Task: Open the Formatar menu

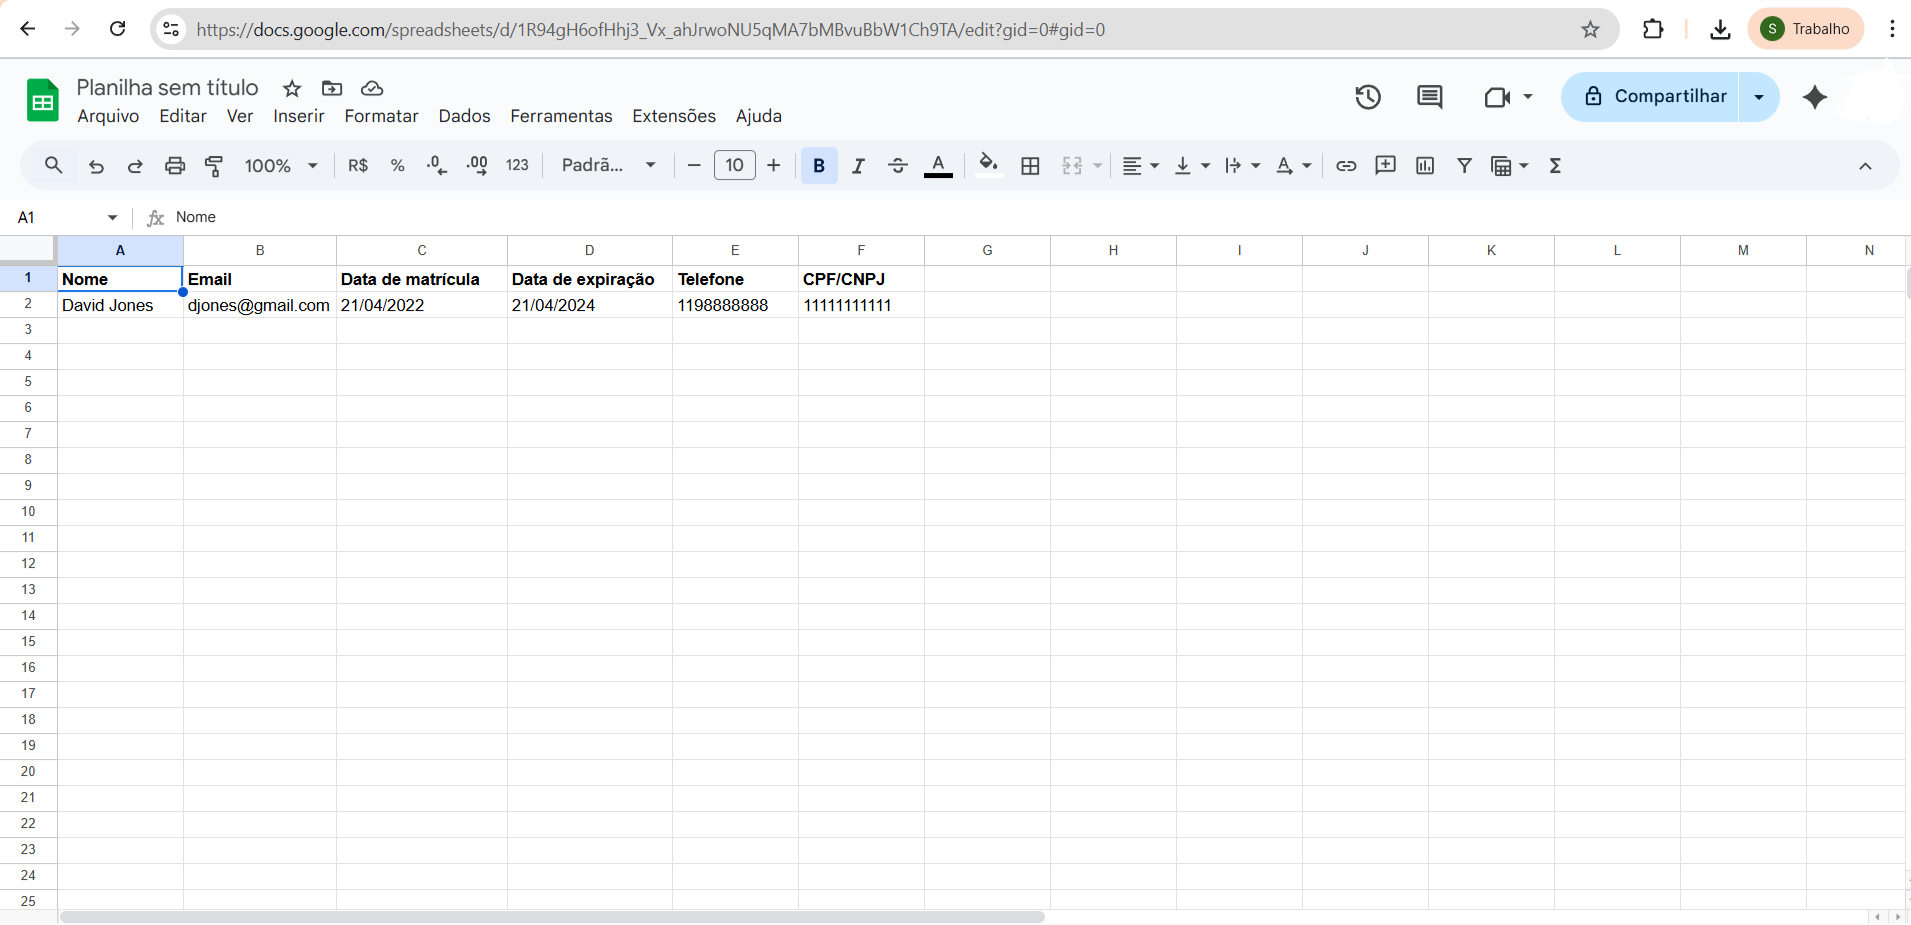Action: (381, 116)
